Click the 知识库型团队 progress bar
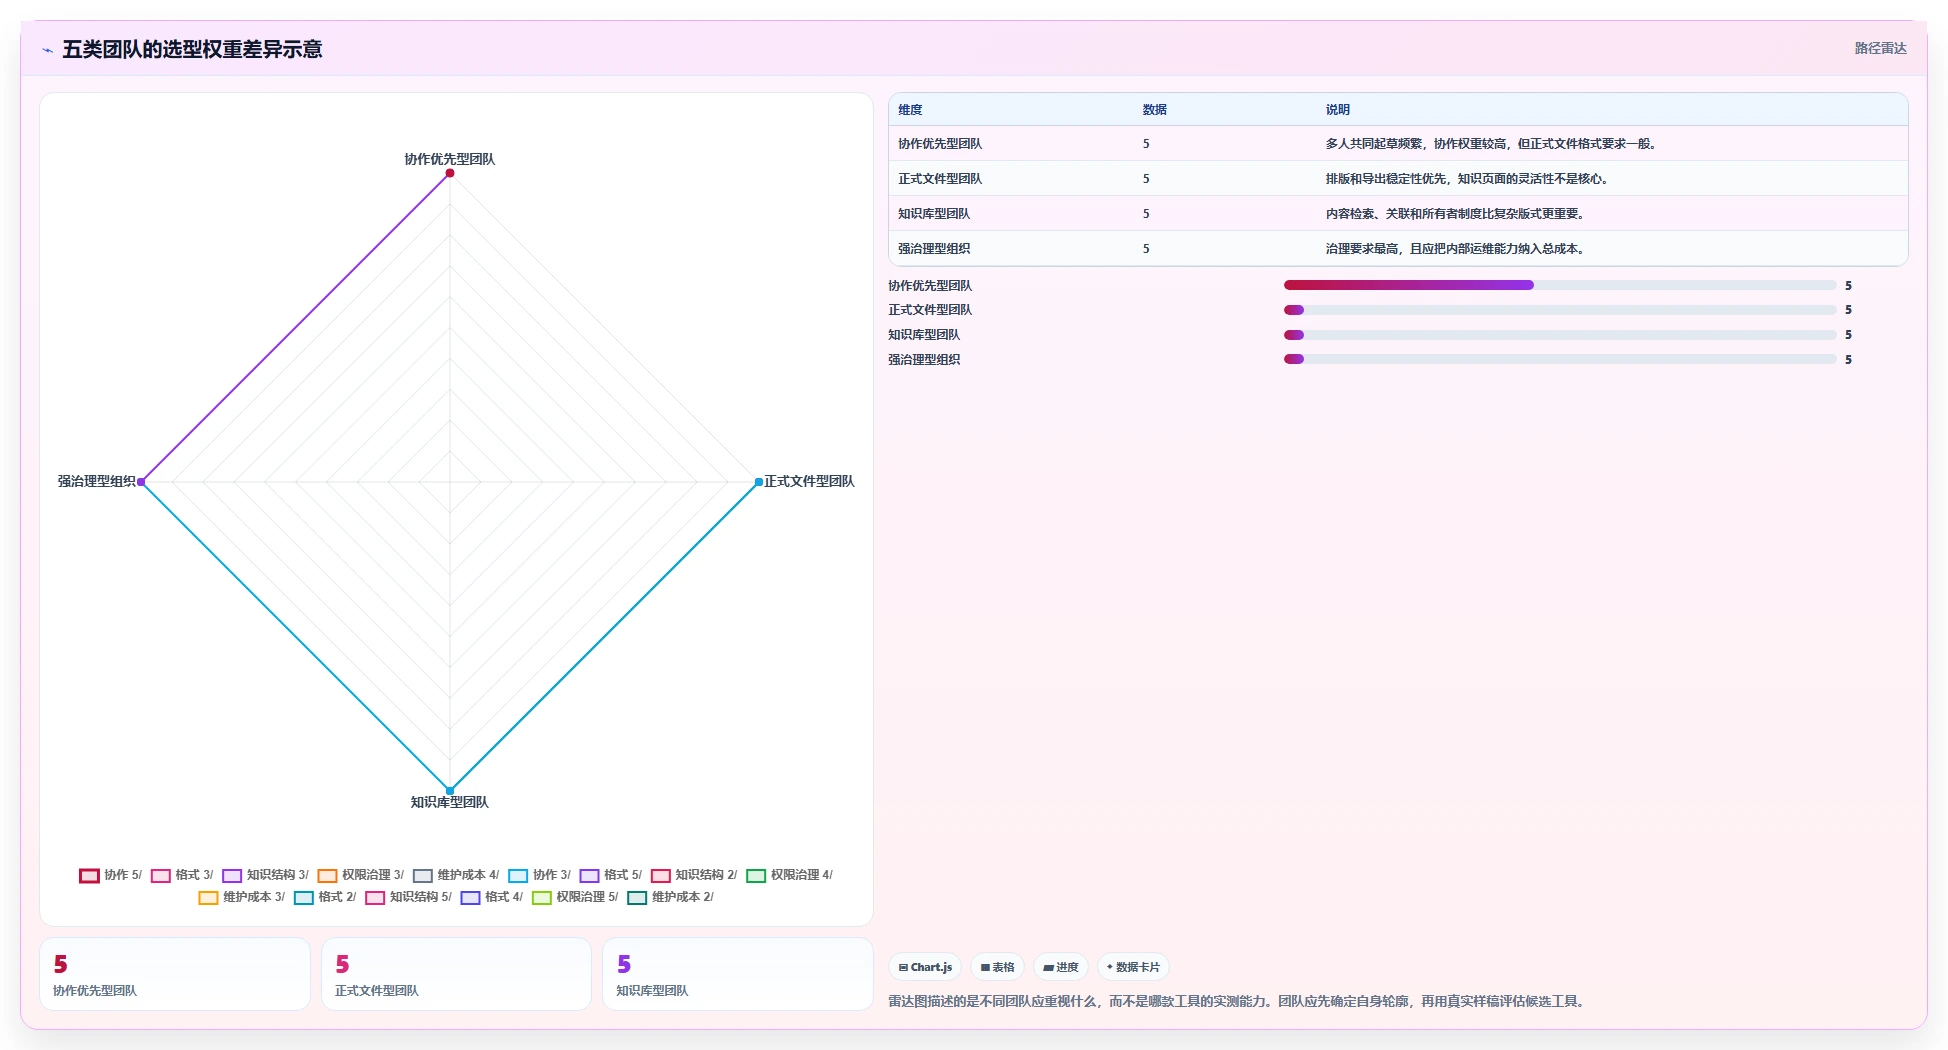1948x1050 pixels. tap(1560, 335)
